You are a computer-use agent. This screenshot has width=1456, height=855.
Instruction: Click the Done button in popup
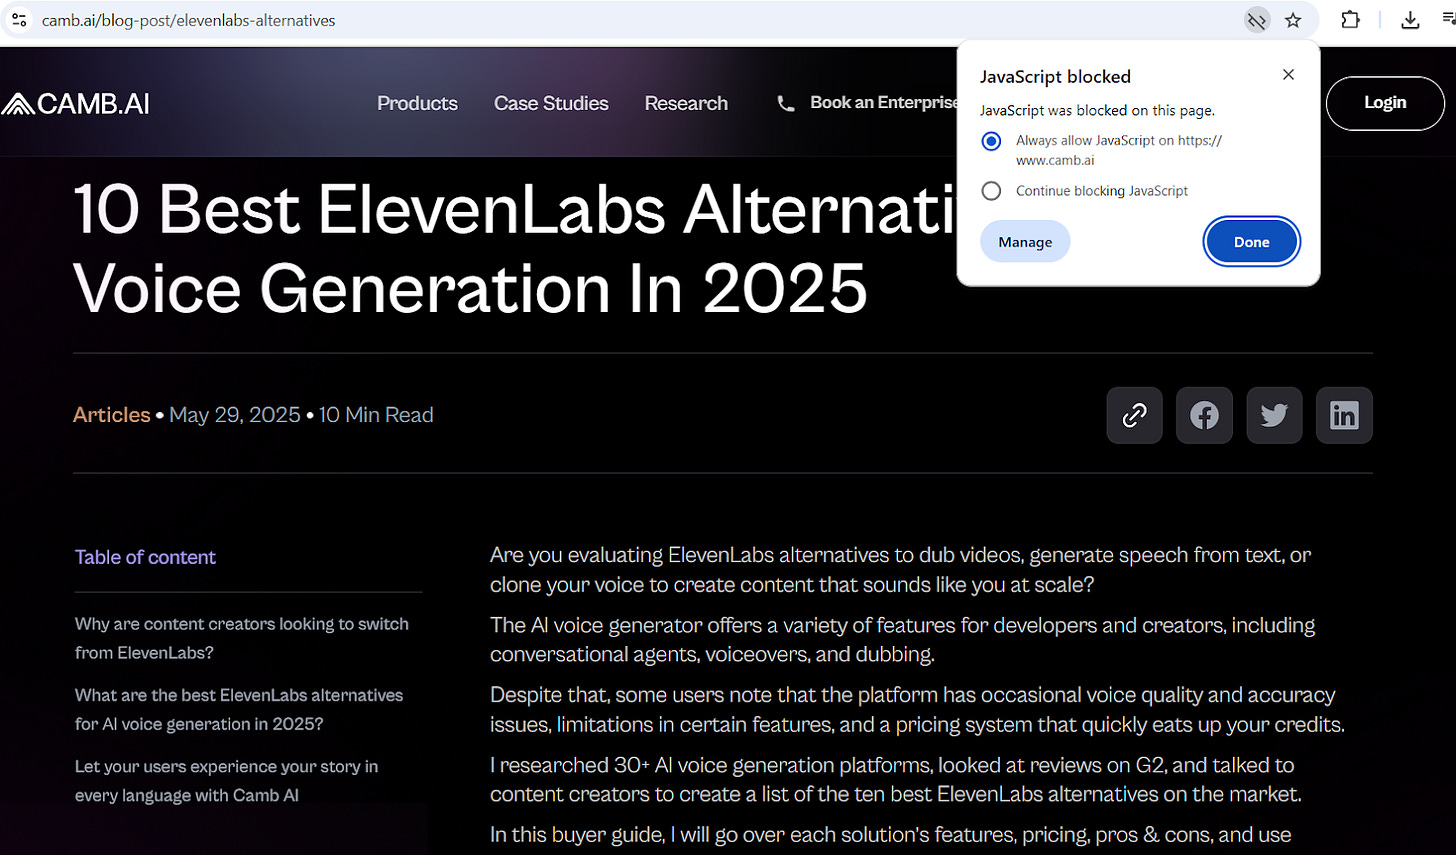1251,242
